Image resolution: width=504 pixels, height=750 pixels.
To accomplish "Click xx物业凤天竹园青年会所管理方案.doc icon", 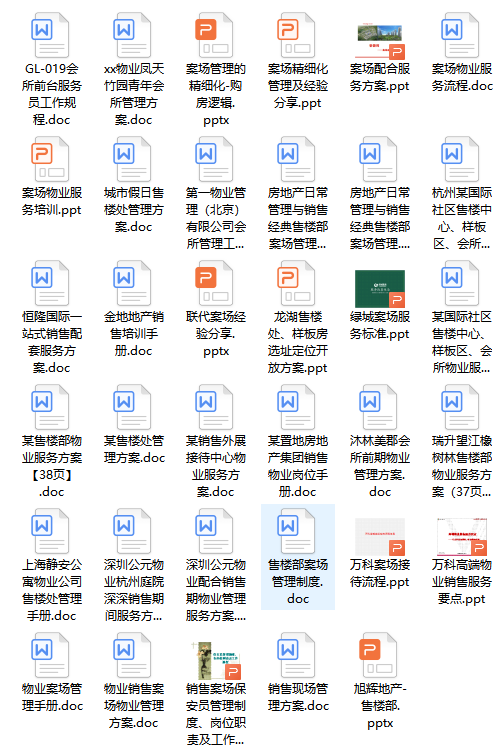I will (133, 35).
